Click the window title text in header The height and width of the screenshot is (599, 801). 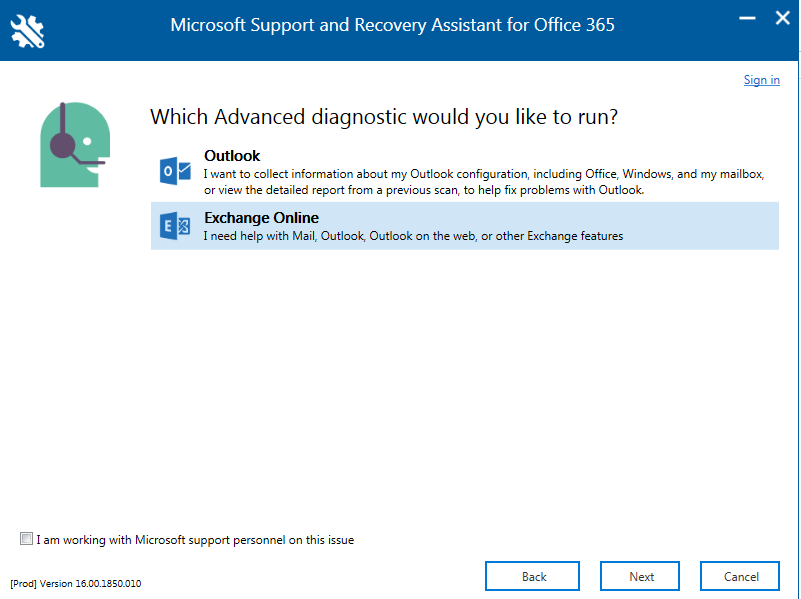pyautogui.click(x=392, y=25)
